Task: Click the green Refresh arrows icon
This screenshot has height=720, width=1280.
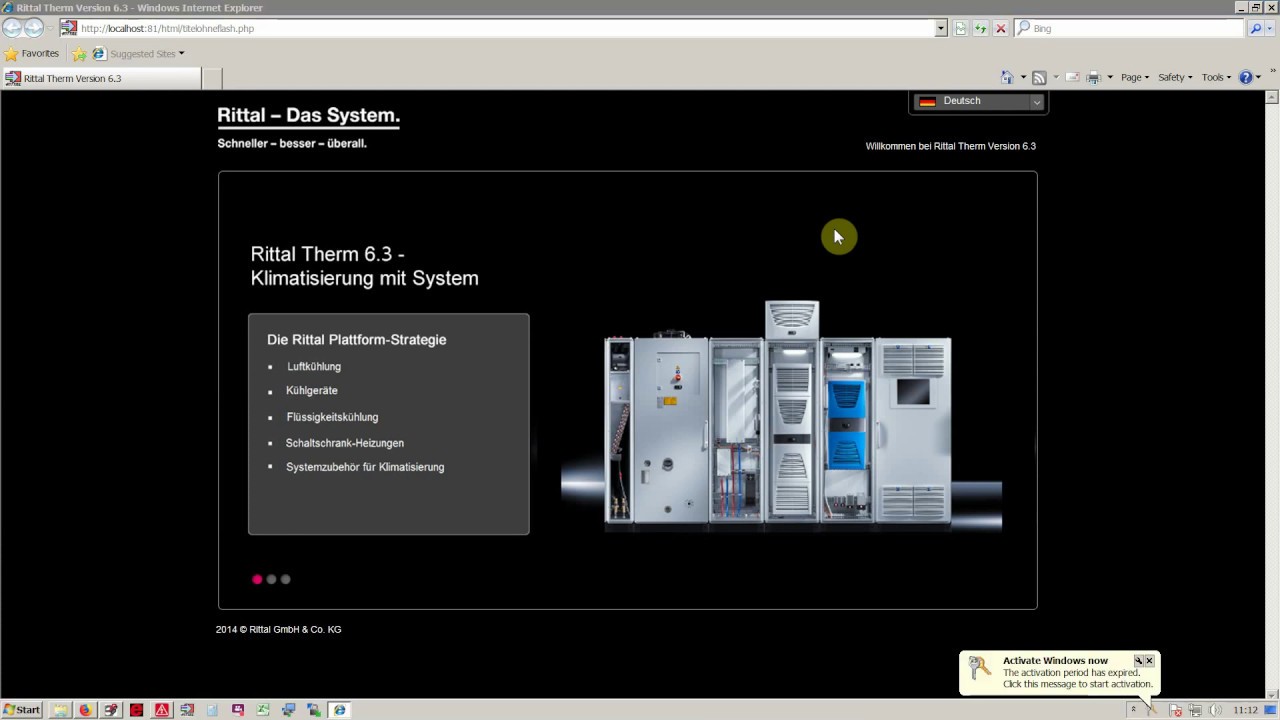Action: [x=981, y=28]
